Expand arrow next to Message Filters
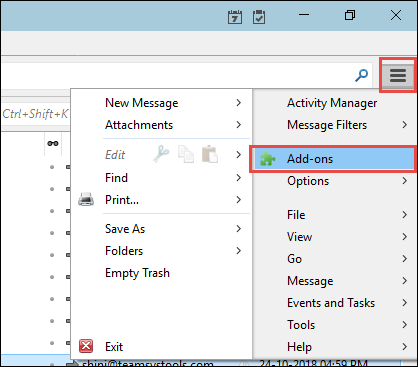Viewport: 418px width, 367px height. (x=404, y=125)
